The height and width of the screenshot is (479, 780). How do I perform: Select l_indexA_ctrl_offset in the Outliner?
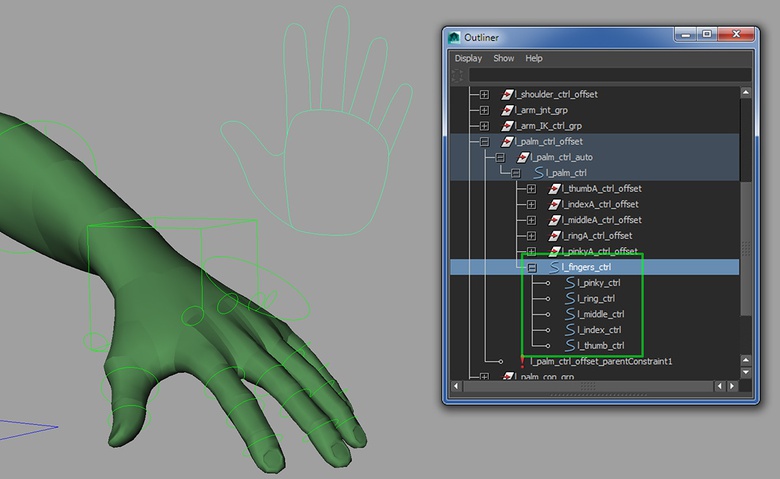click(x=600, y=204)
